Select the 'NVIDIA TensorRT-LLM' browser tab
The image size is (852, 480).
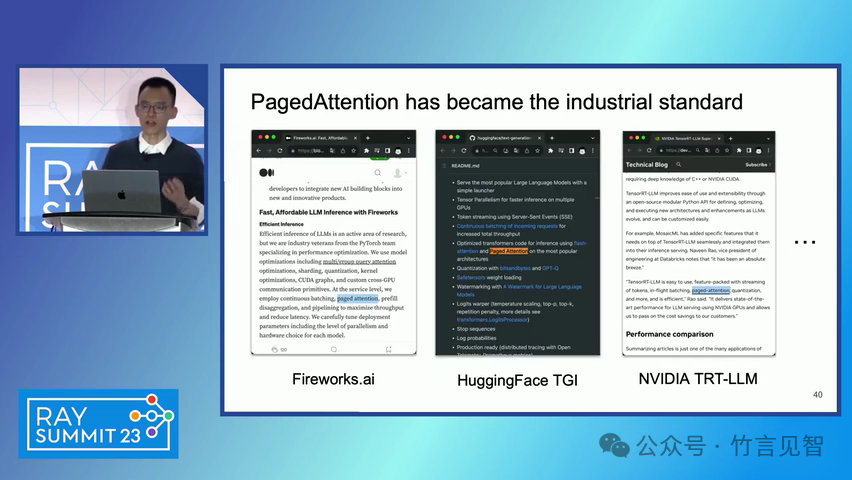click(x=687, y=139)
